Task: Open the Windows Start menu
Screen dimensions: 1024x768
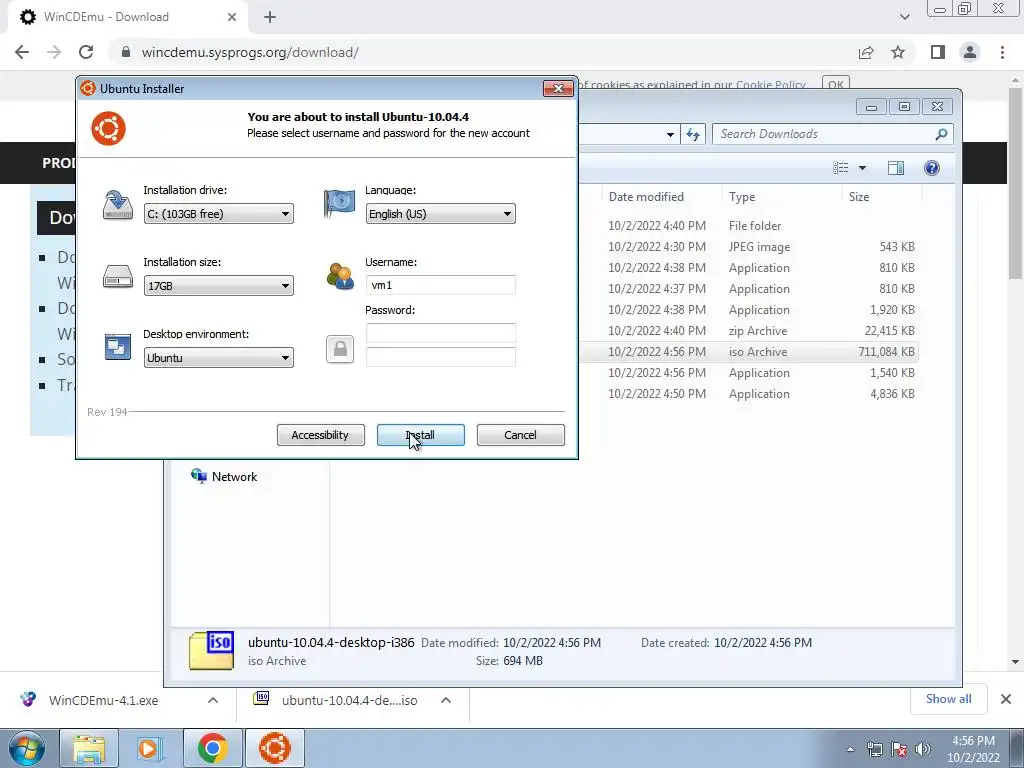Action: coord(26,748)
